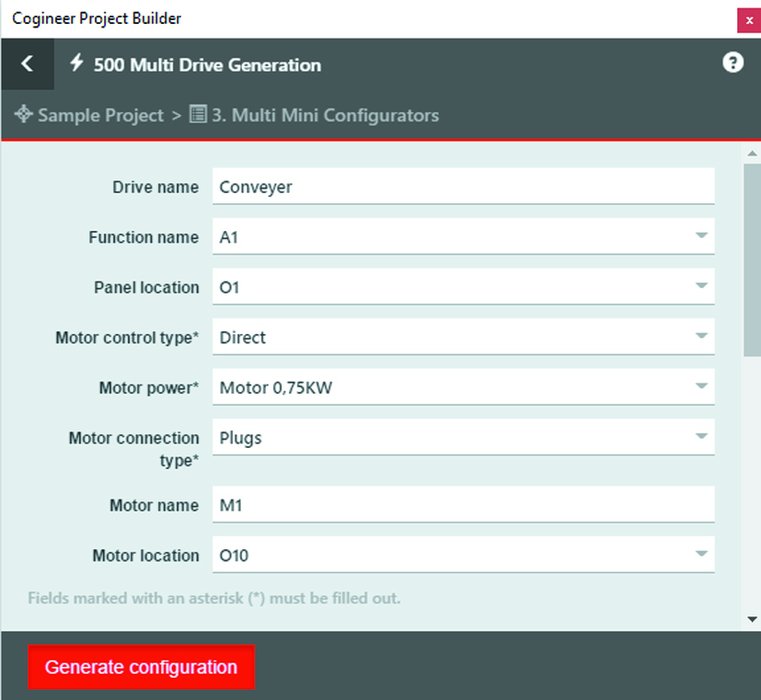The width and height of the screenshot is (761, 700).
Task: Close the Cogineer Project Builder window
Action: point(748,19)
